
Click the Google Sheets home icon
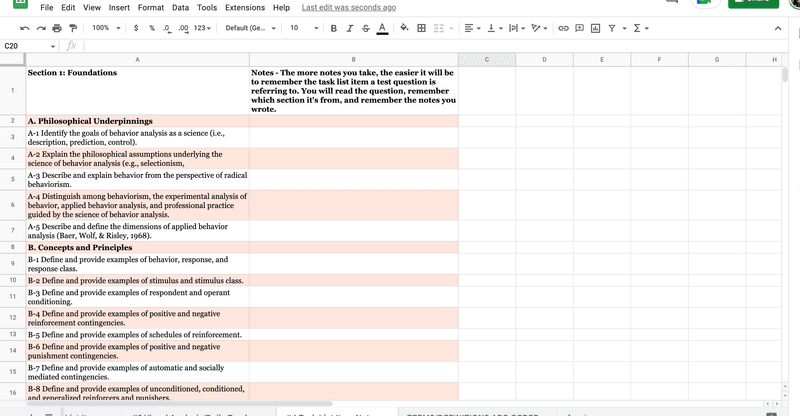pos(20,3)
